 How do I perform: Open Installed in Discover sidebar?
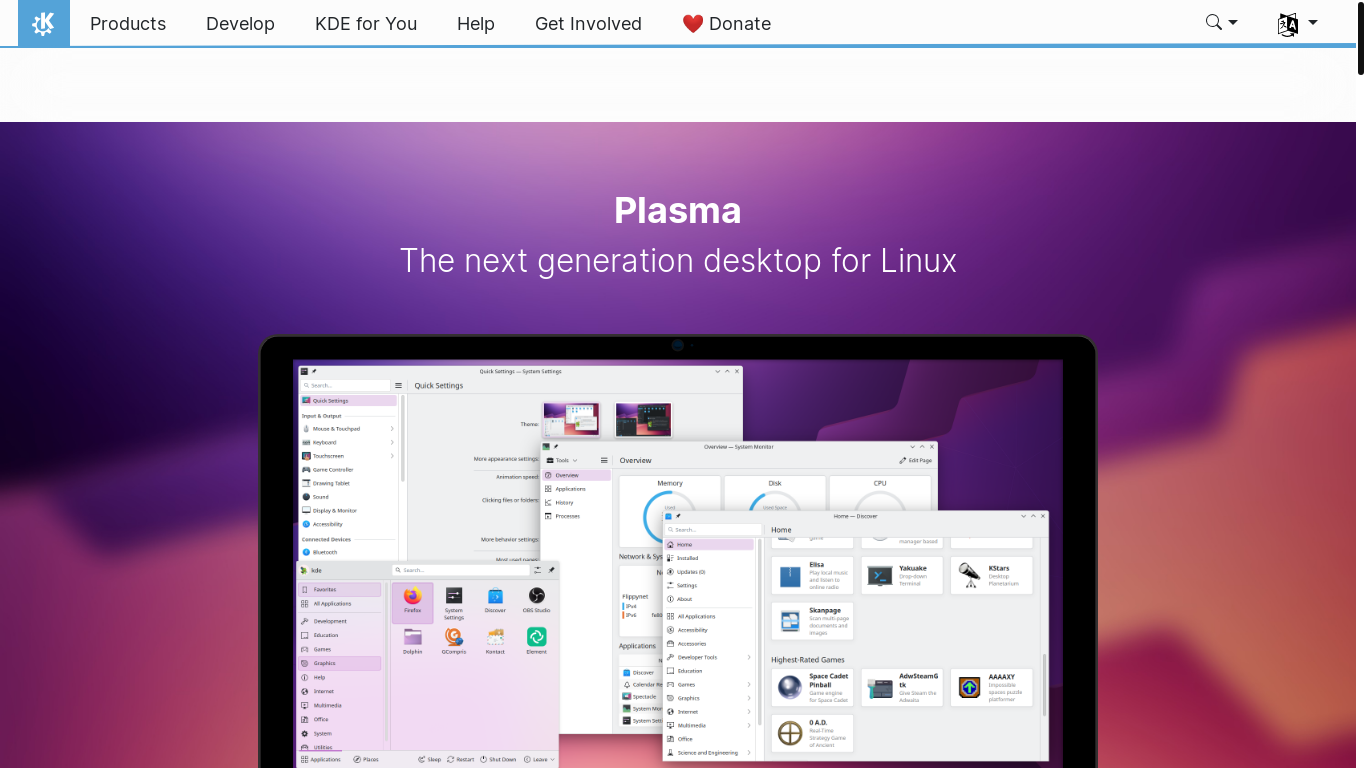tap(709, 558)
